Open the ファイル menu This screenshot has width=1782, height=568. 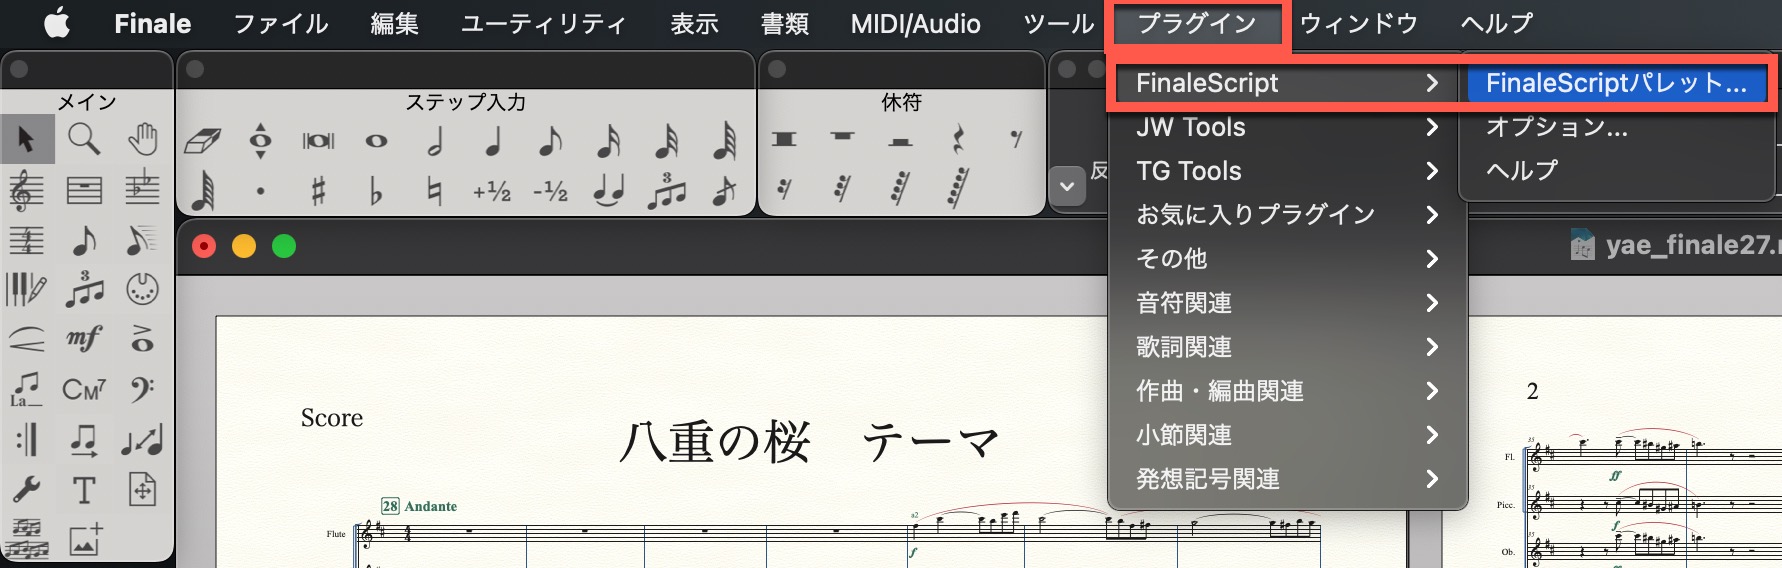point(281,24)
